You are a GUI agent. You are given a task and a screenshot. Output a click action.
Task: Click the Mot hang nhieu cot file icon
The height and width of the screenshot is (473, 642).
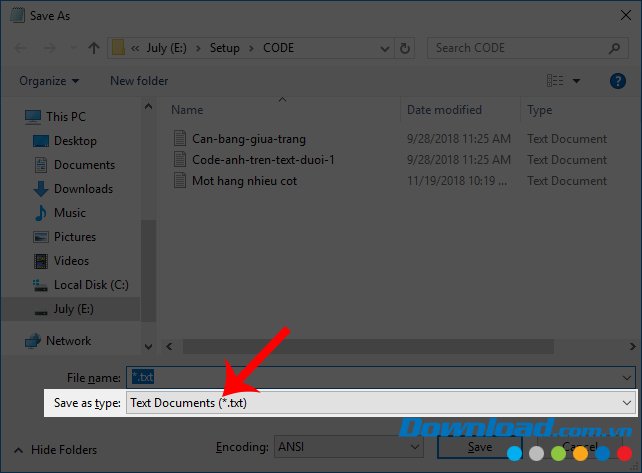[180, 180]
